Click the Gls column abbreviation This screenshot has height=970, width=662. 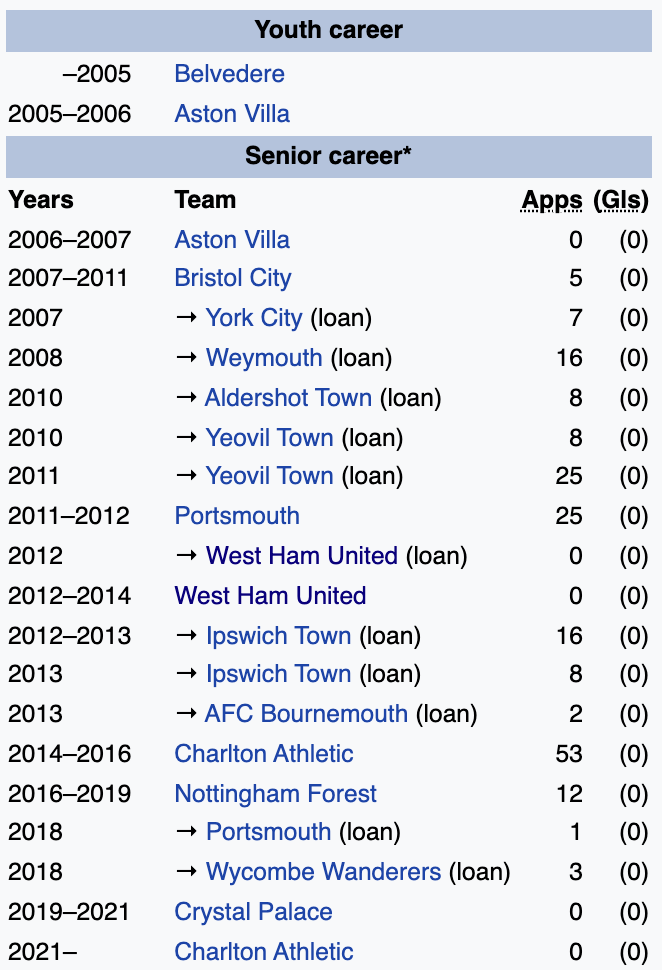pyautogui.click(x=621, y=200)
